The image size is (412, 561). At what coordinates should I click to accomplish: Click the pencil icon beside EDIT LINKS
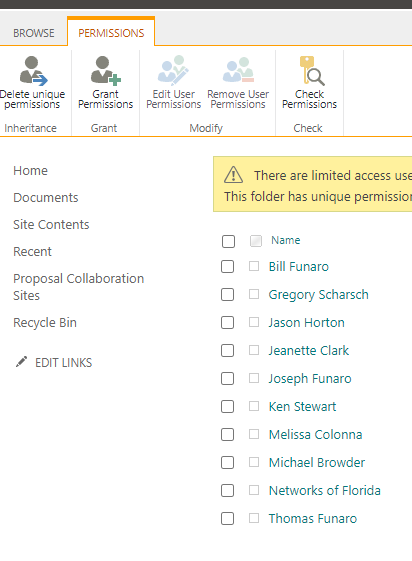[x=21, y=362]
